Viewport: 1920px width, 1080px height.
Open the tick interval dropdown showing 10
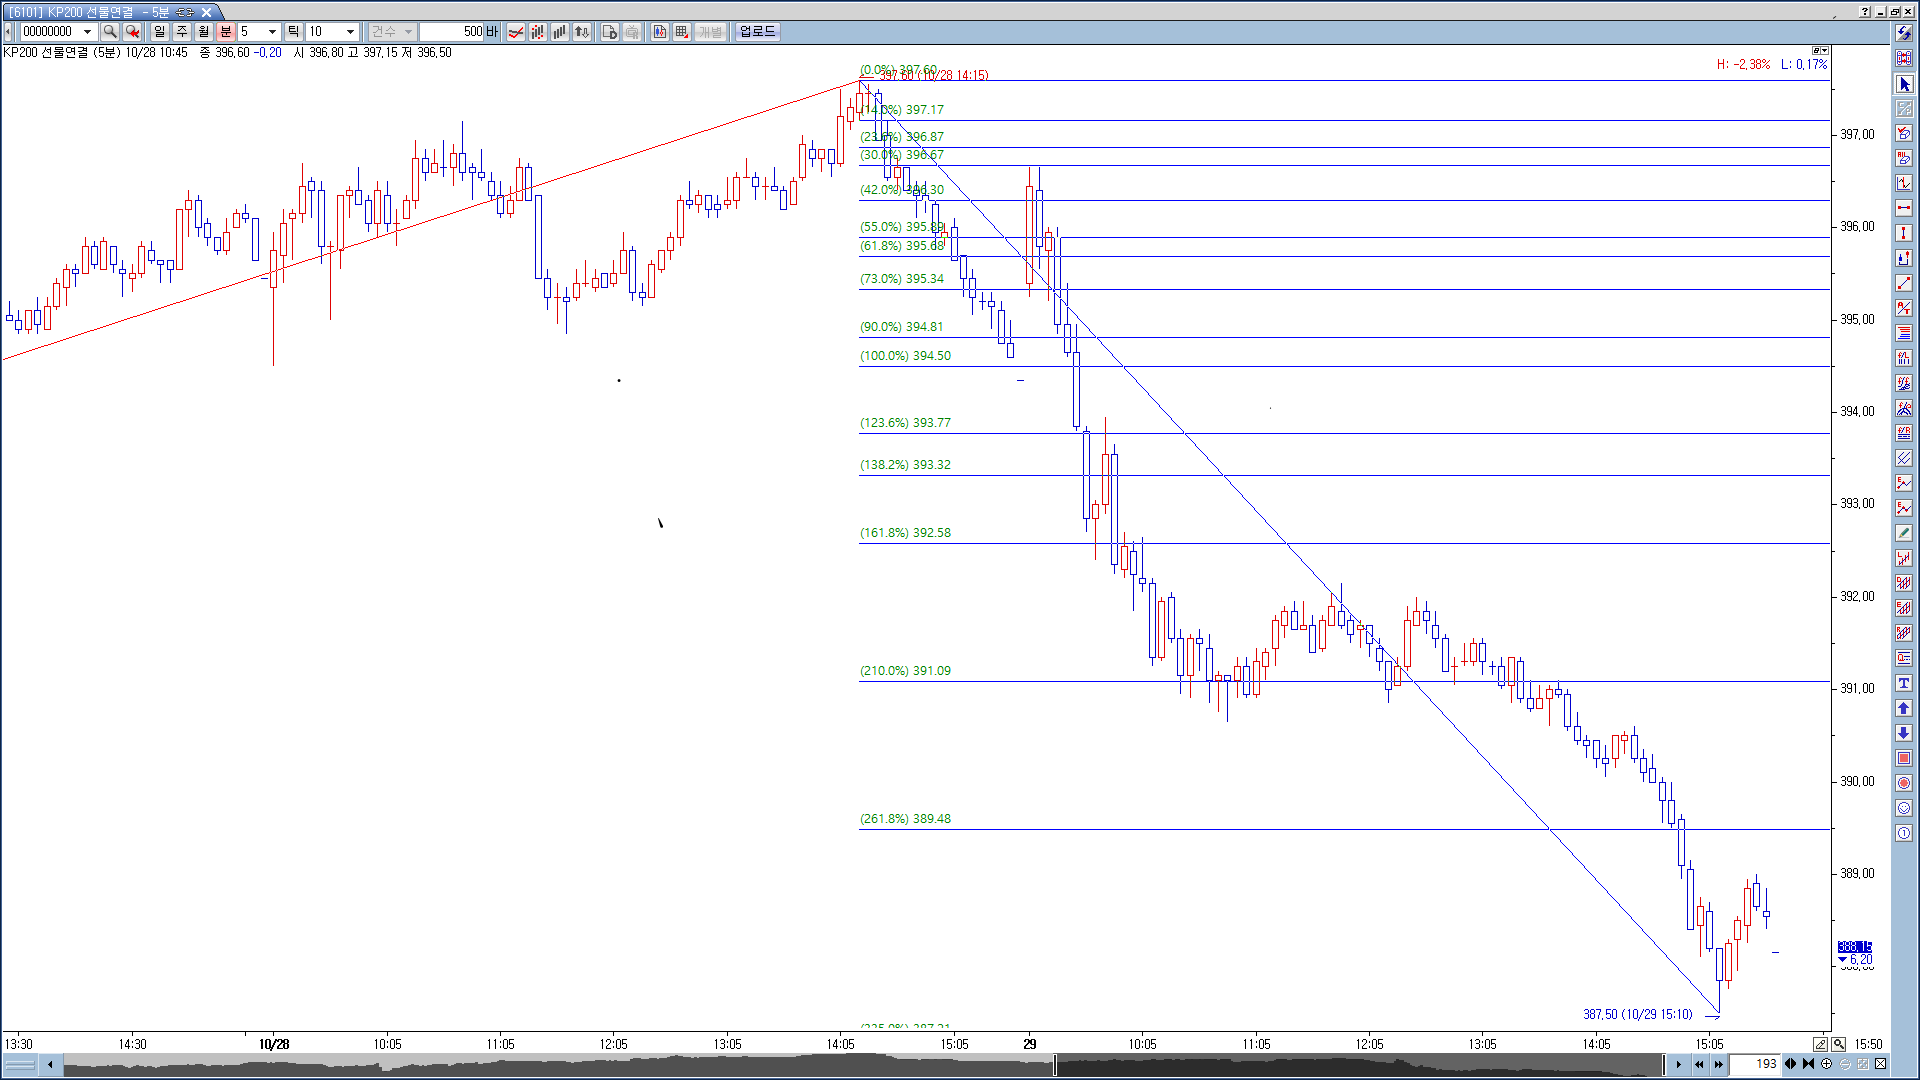coord(350,32)
